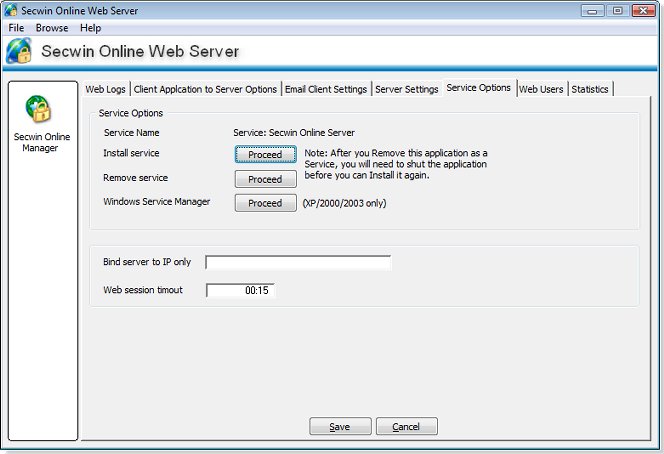Click the title bar application icon
Screen dimensions: 664x454
point(12,10)
